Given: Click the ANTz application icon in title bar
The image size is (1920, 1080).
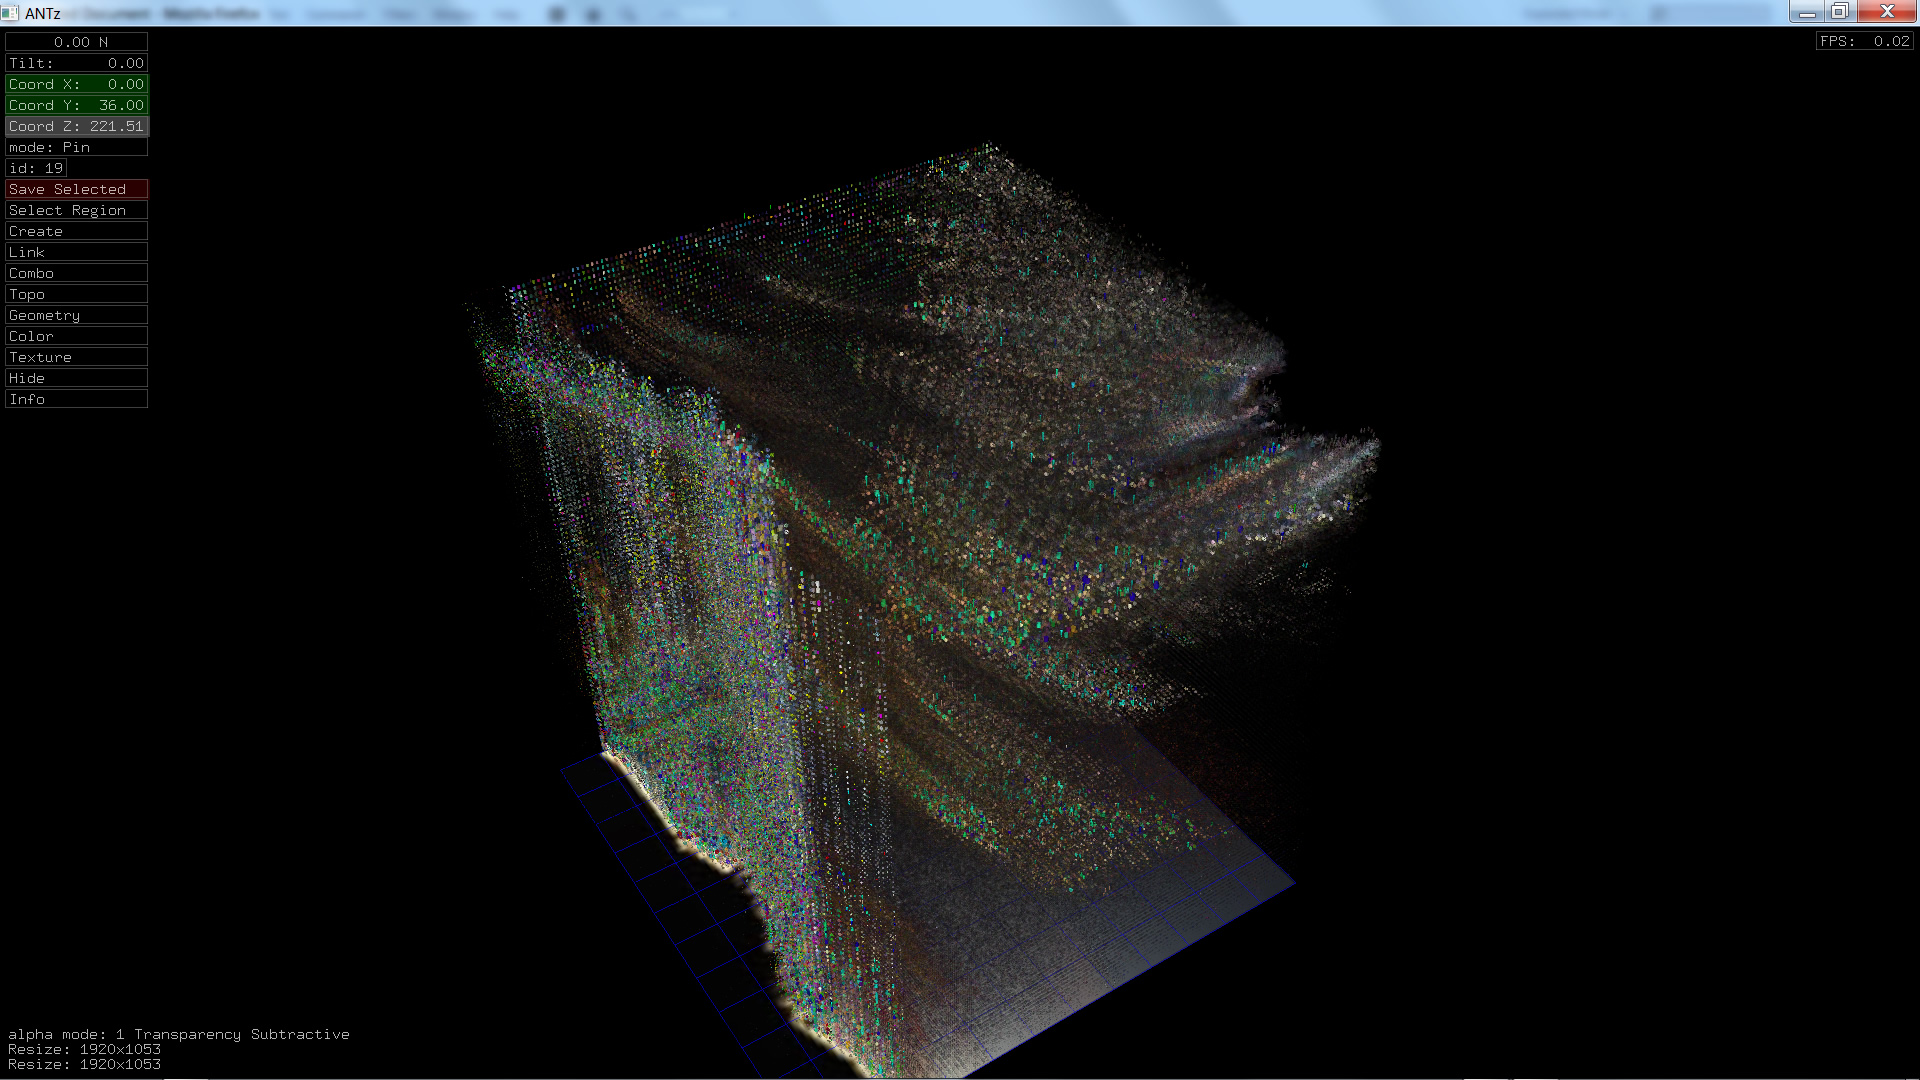Looking at the screenshot, I should [10, 13].
